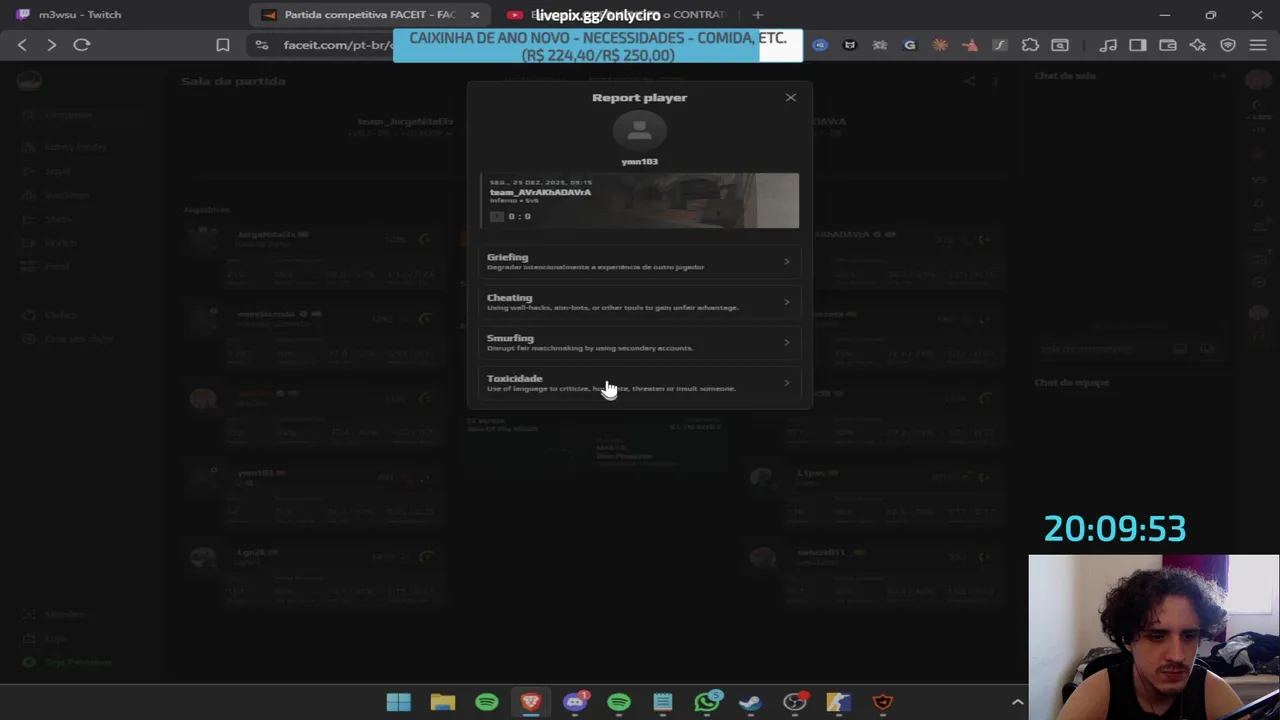Image resolution: width=1280 pixels, height=720 pixels.
Task: Open the Brave VPN icon
Action: (1228, 45)
